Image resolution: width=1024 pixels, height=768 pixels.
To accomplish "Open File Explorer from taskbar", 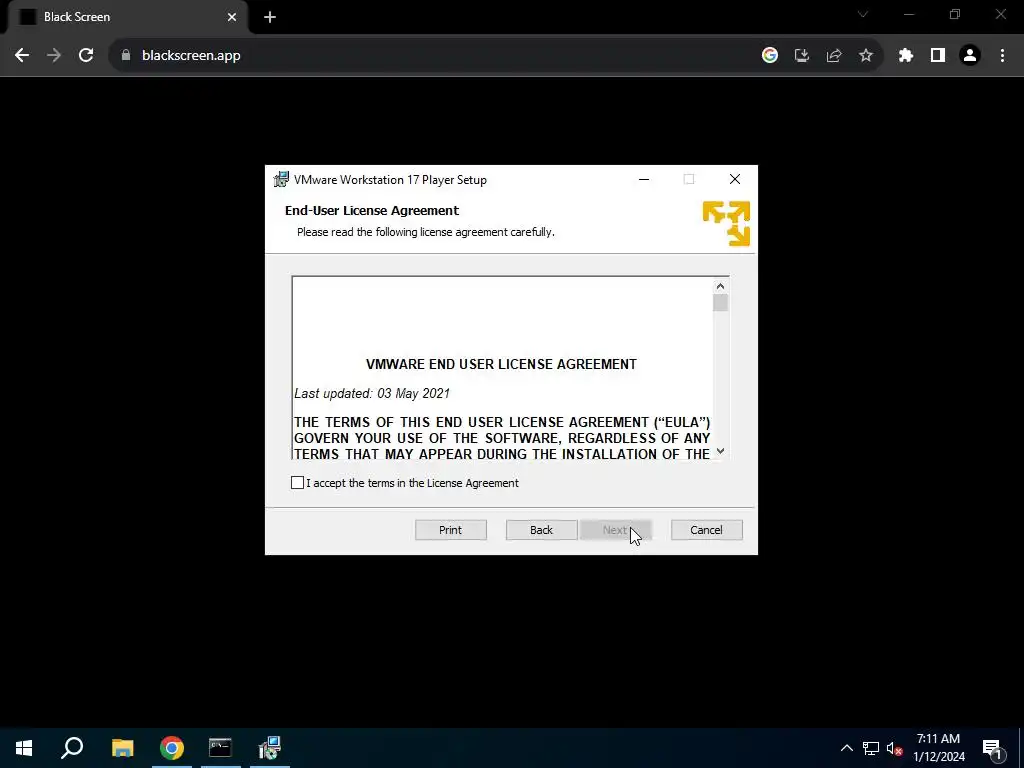I will pos(122,748).
